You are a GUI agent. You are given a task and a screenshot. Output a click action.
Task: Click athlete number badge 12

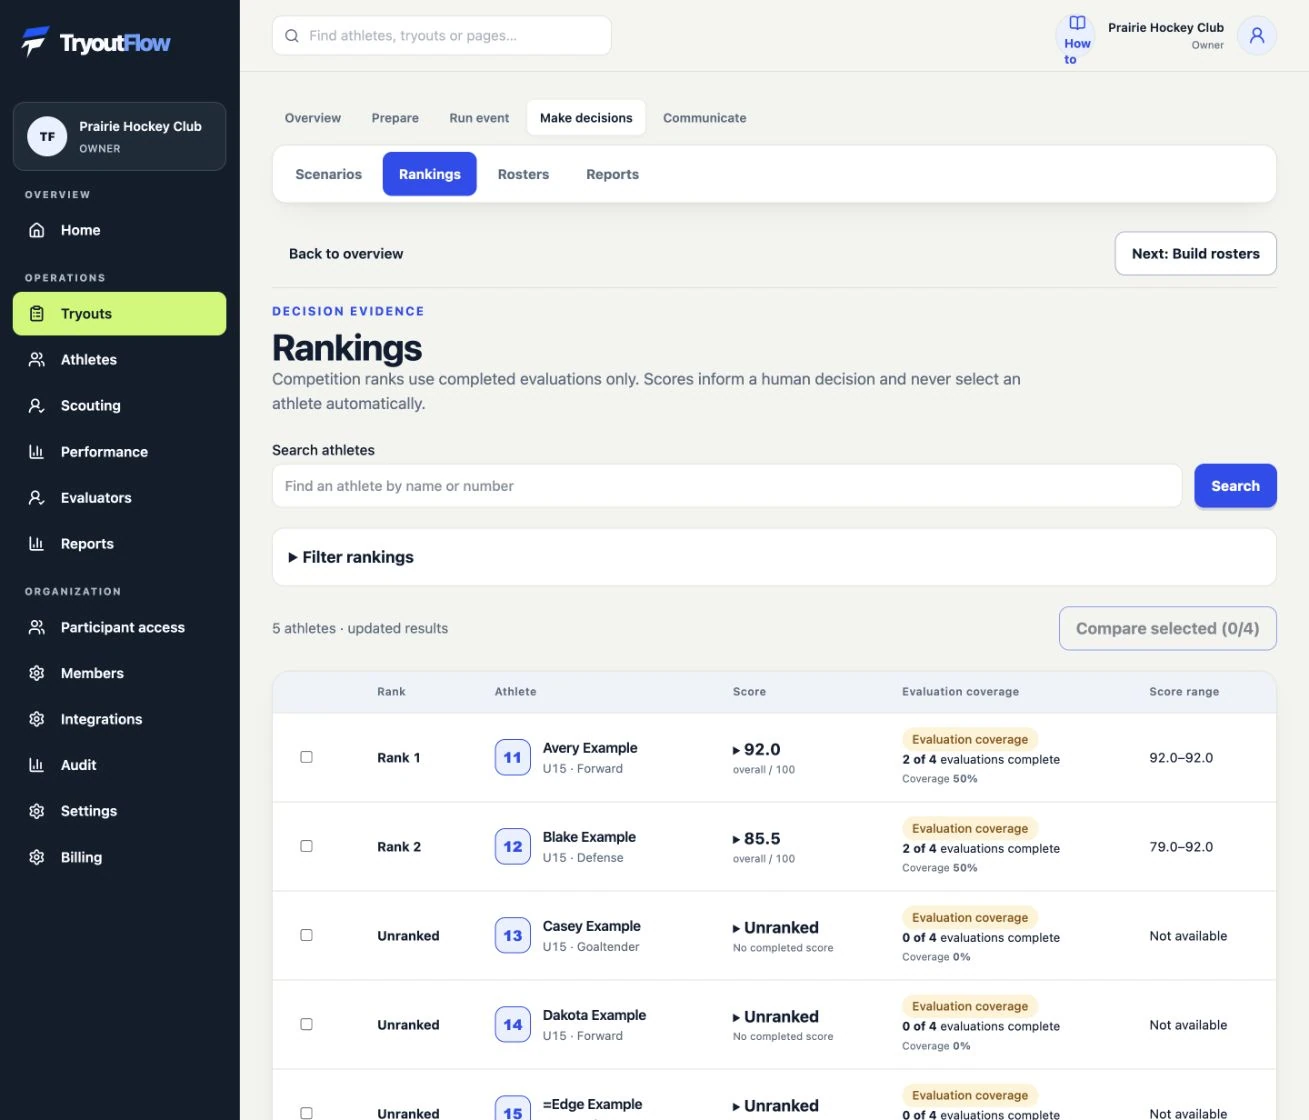pyautogui.click(x=513, y=846)
